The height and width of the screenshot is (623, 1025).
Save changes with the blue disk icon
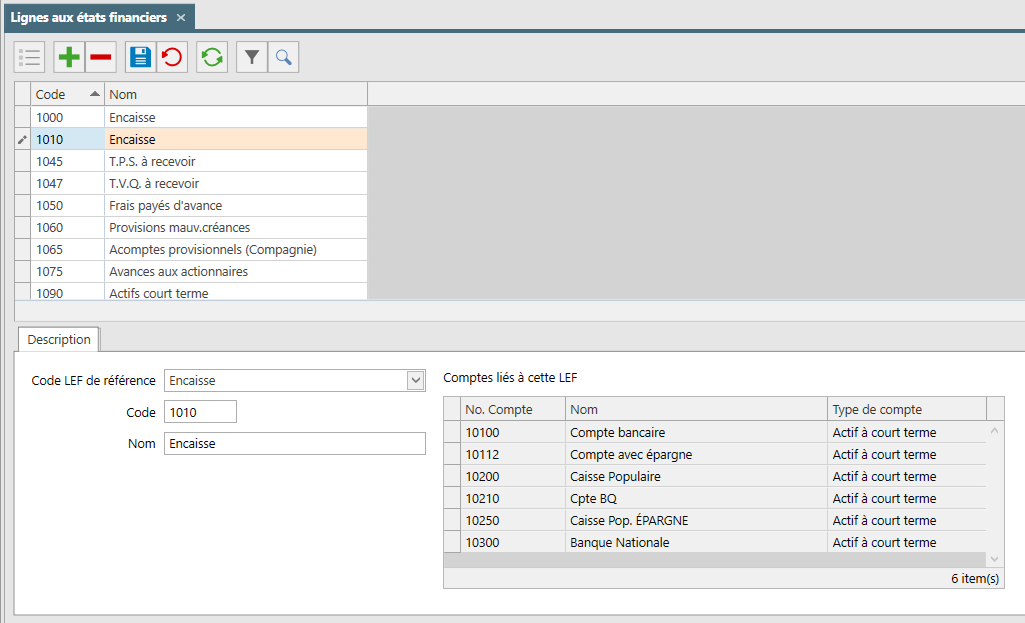point(141,58)
